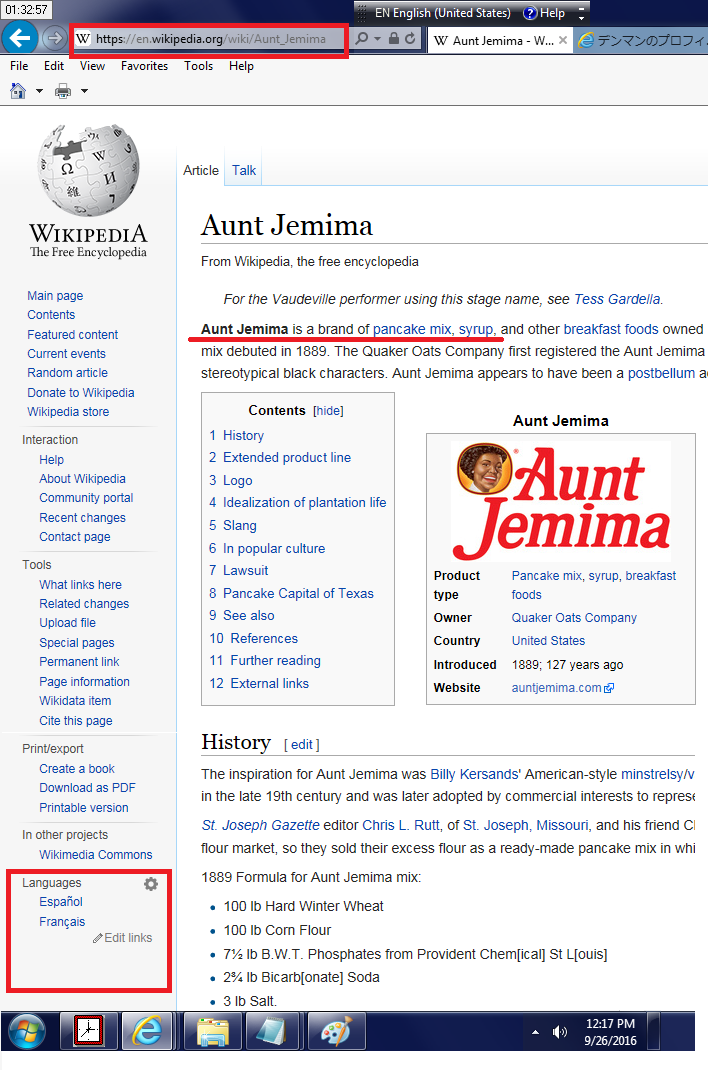The width and height of the screenshot is (708, 1070).
Task: Open the Print button dropdown arrow
Action: click(x=84, y=91)
